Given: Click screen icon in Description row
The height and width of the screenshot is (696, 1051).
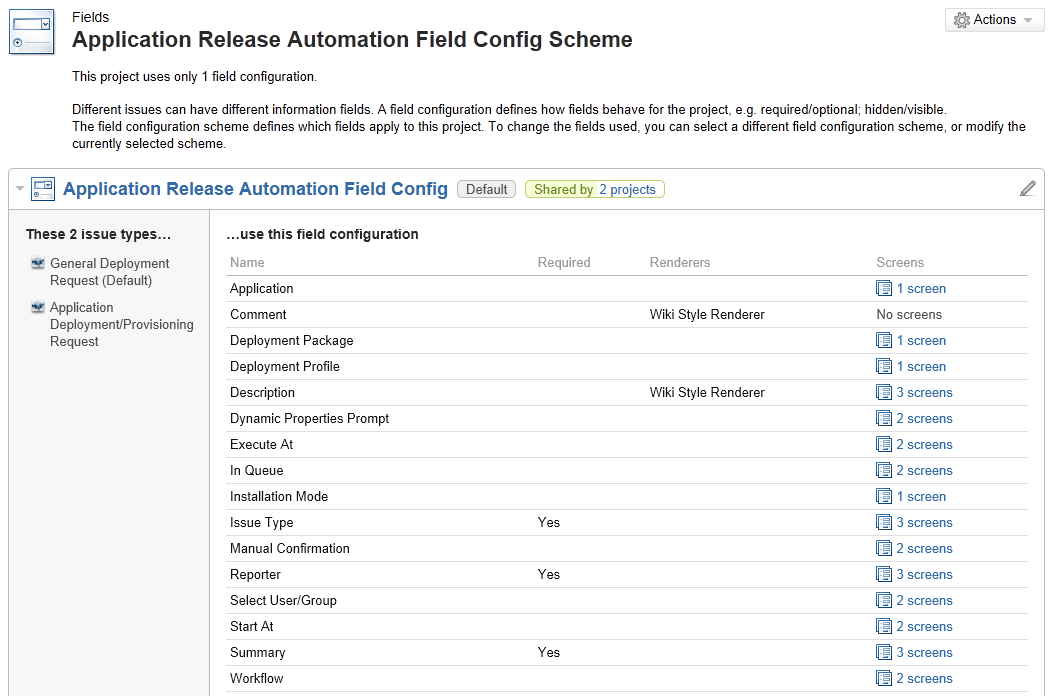Looking at the screenshot, I should pos(883,392).
